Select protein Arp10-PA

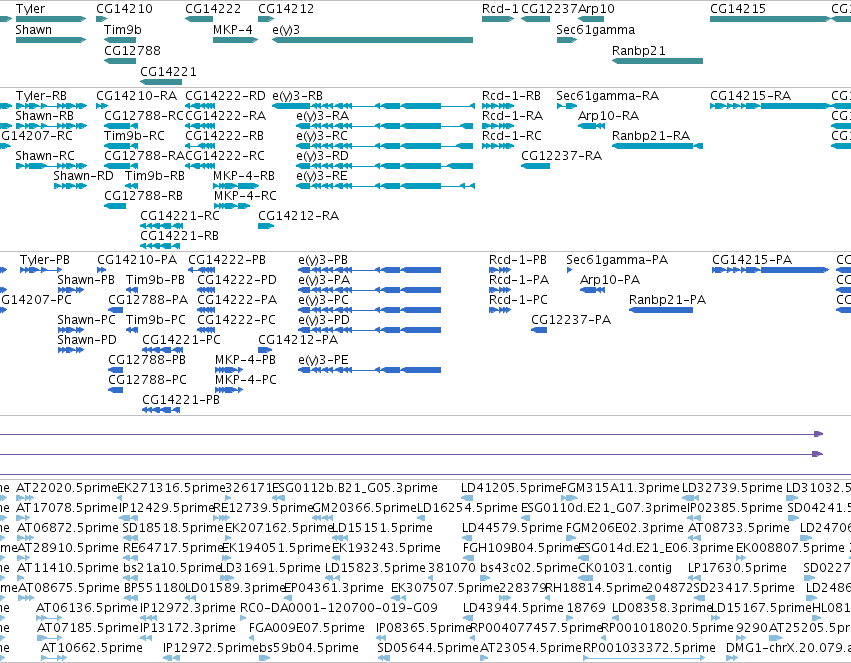(592, 290)
